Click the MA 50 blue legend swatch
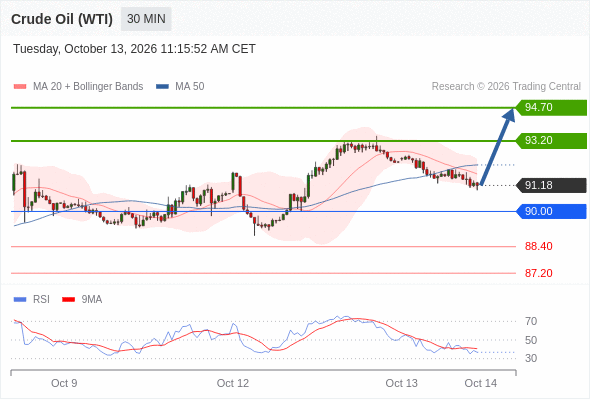The height and width of the screenshot is (400, 590). coord(162,87)
